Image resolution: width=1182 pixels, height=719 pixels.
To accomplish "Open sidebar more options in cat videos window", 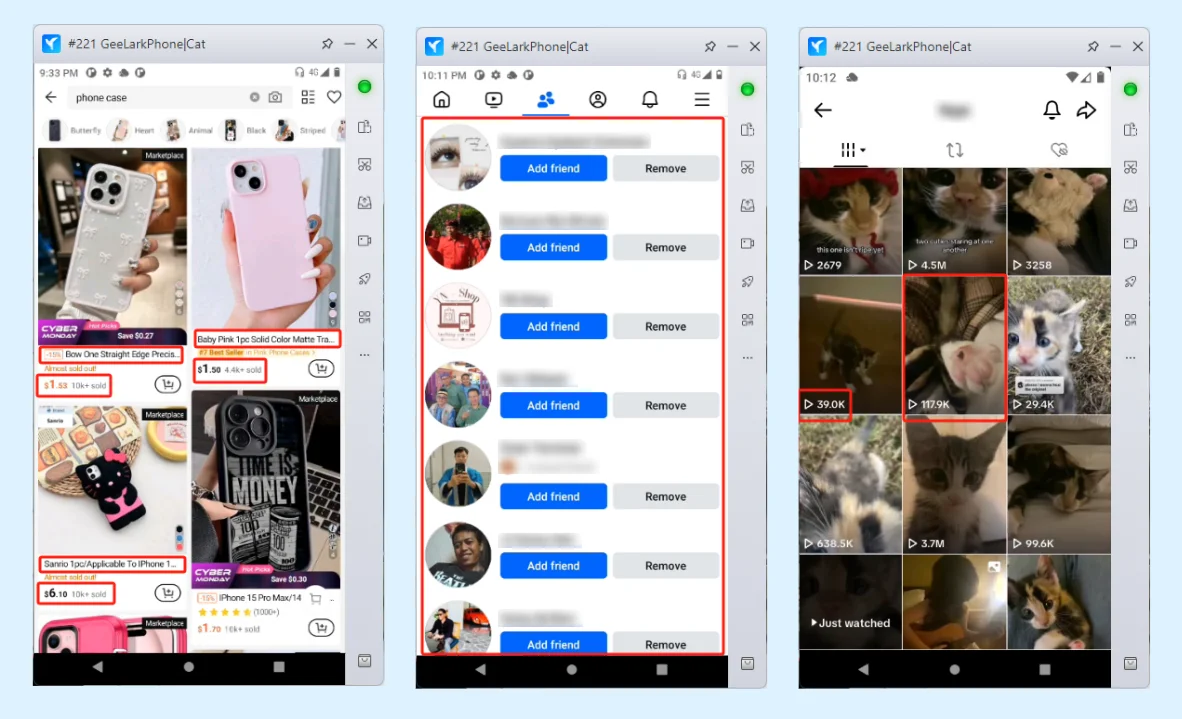I will click(x=1131, y=358).
